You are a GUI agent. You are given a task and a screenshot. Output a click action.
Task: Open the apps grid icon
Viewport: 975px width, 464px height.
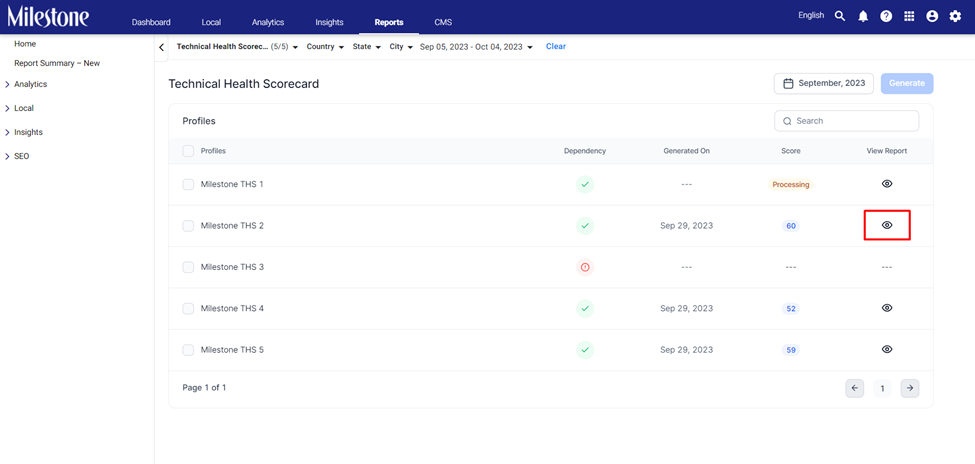[x=909, y=17]
